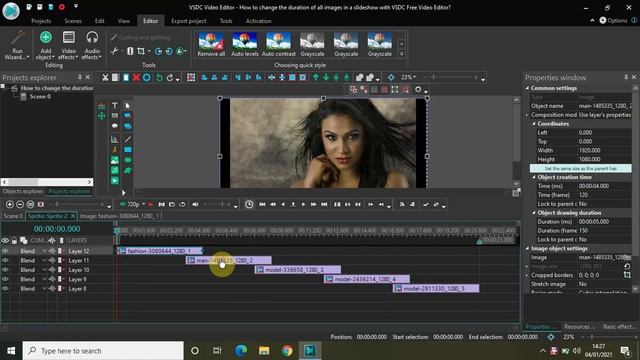Open the Run Wizard tool
This screenshot has height=360, width=640.
pos(17,45)
